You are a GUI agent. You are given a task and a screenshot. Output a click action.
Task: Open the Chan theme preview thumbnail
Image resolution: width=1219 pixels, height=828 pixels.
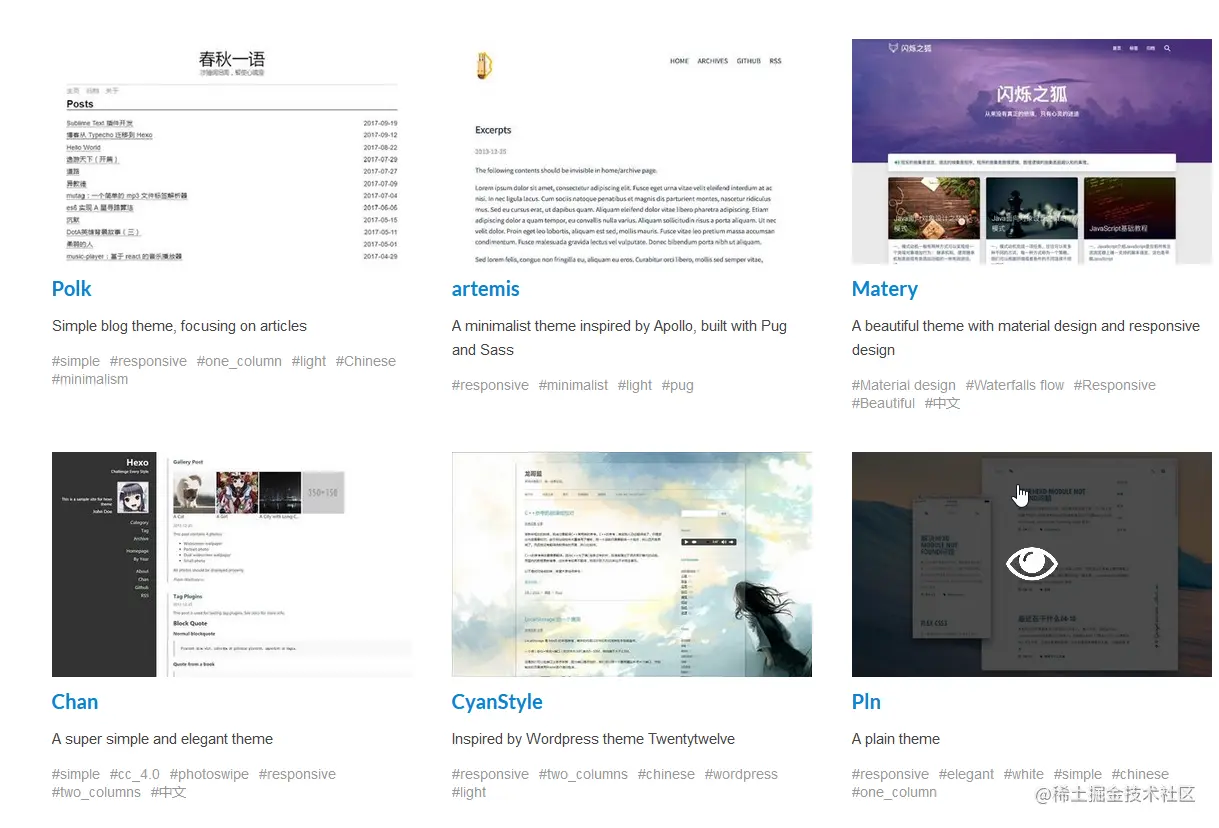pyautogui.click(x=232, y=564)
